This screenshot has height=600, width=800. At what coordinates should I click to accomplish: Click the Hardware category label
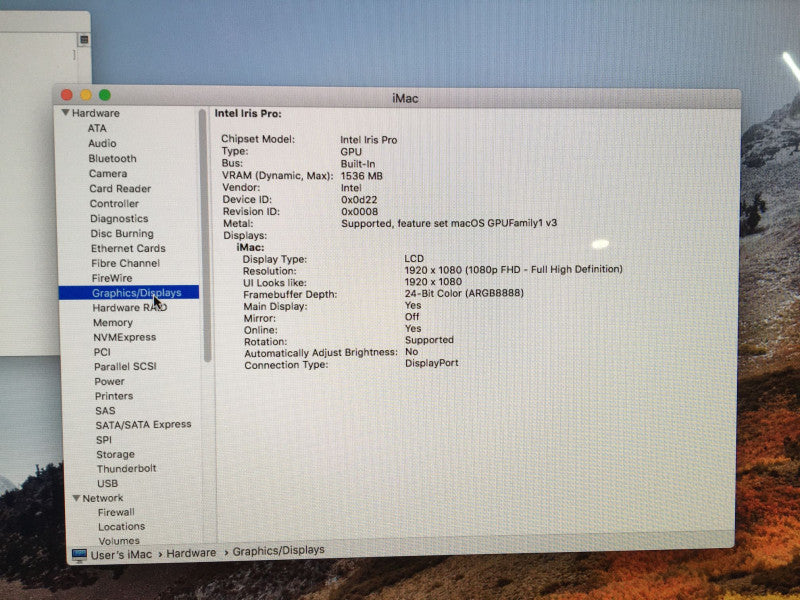pos(95,113)
